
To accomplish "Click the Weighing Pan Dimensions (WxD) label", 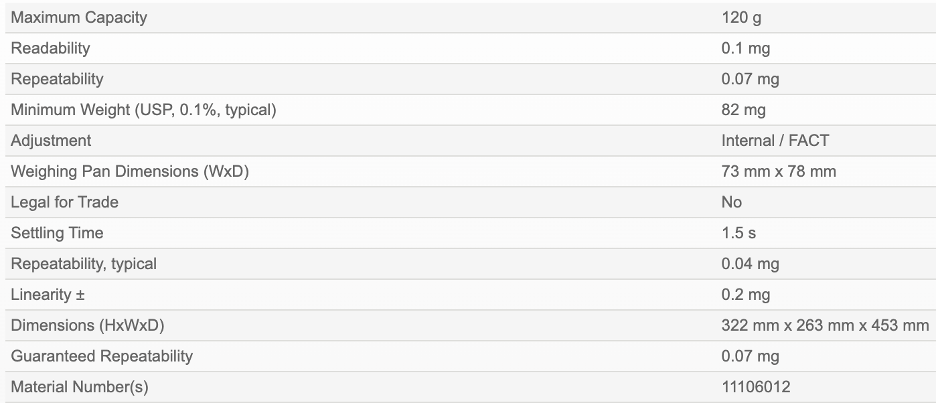I will click(130, 172).
